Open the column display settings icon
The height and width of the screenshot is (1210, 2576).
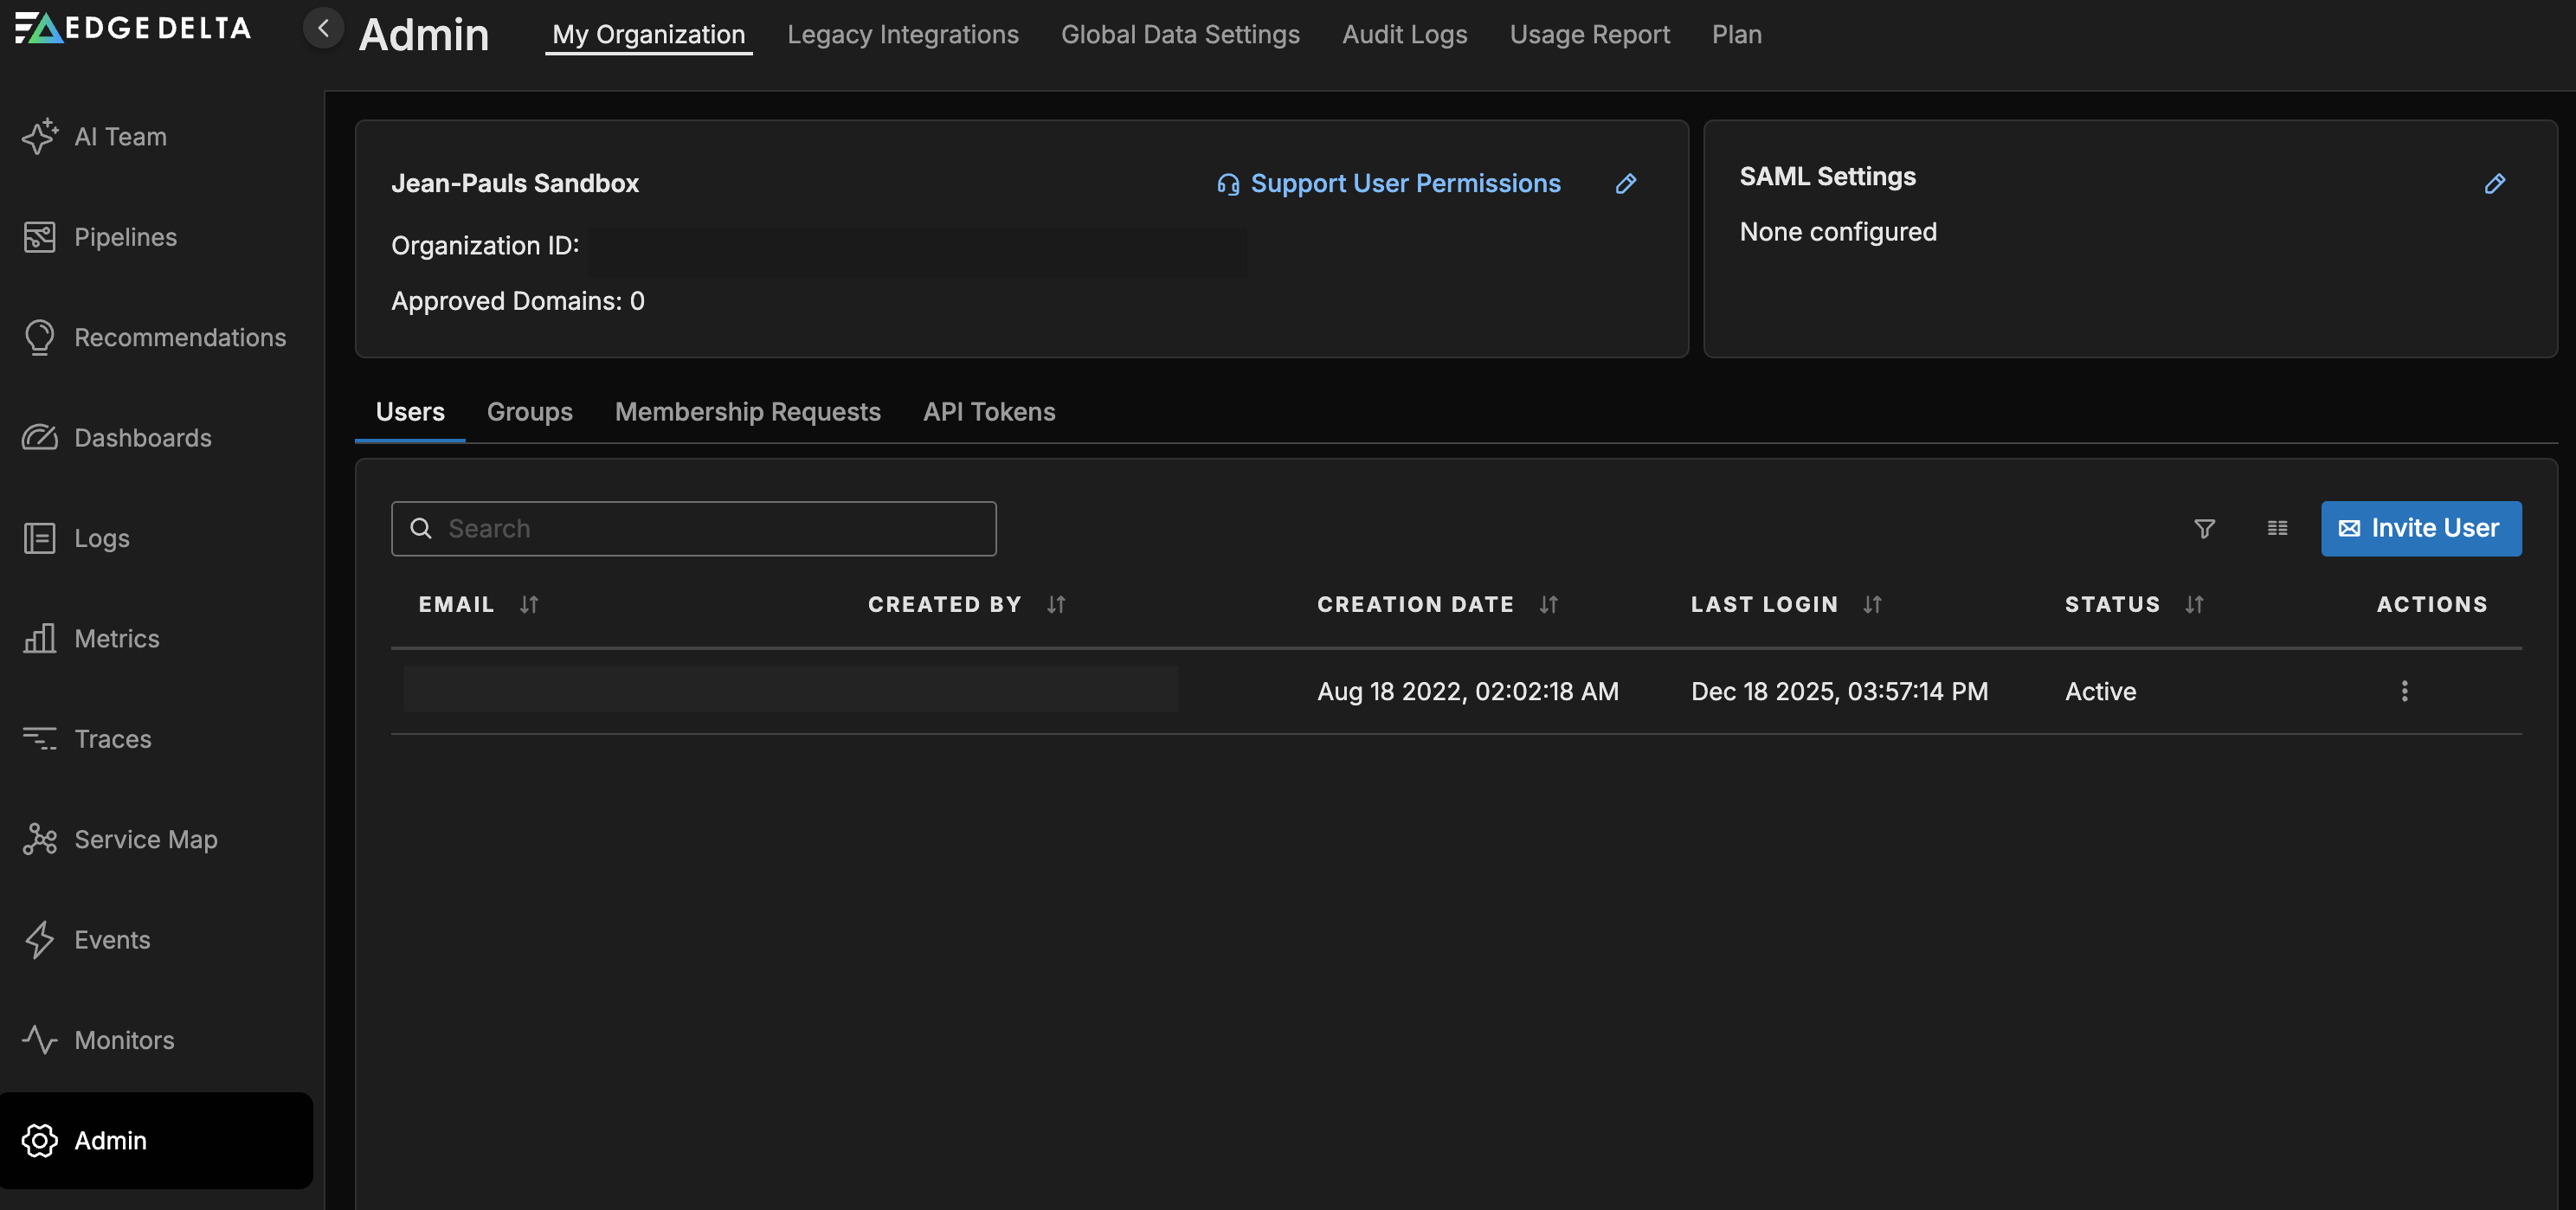click(2277, 528)
